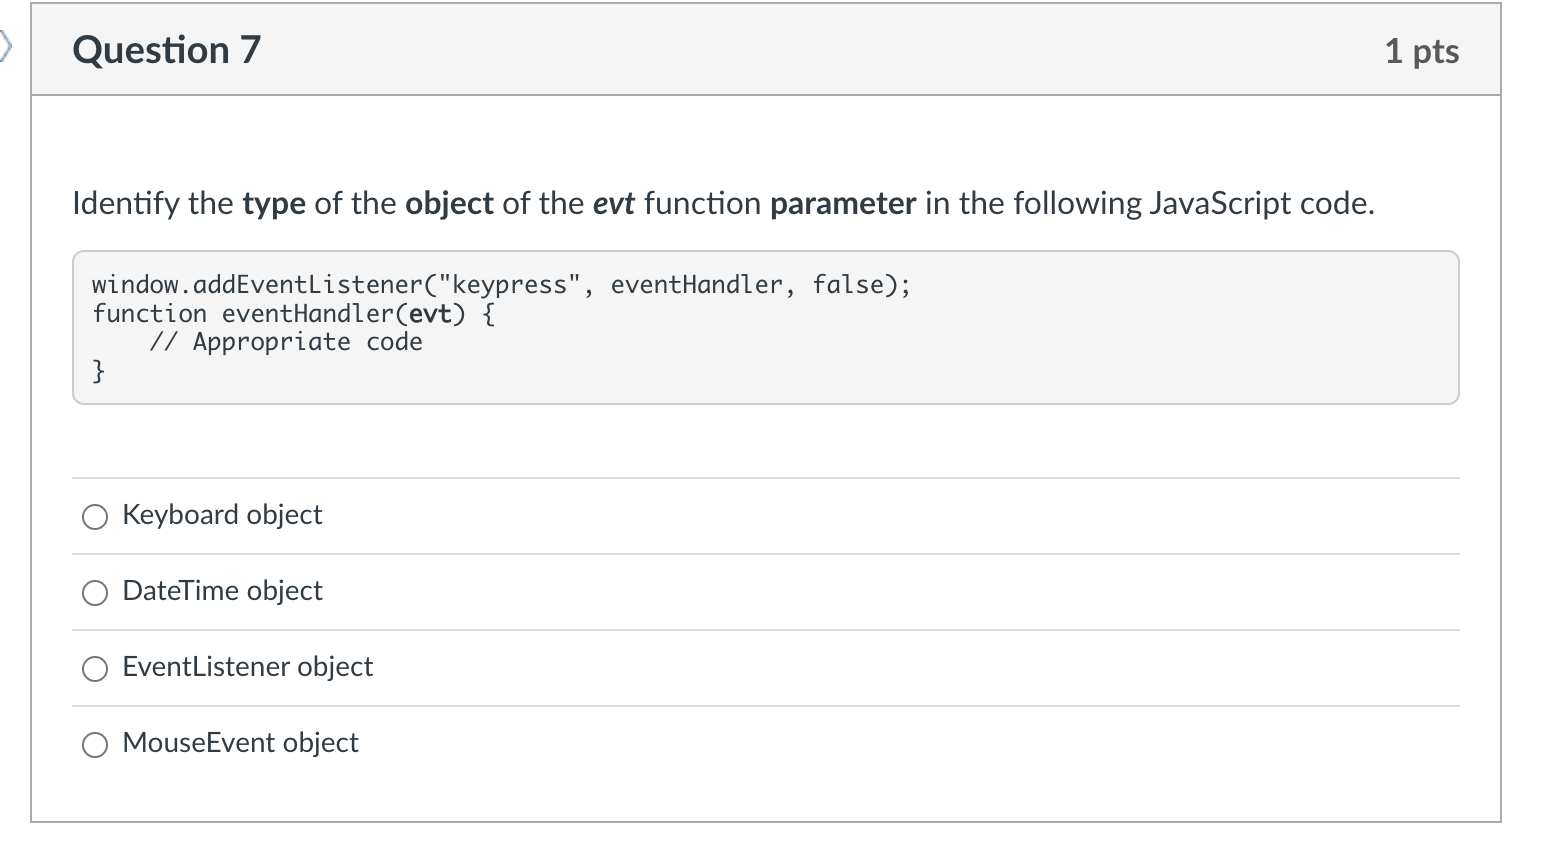This screenshot has width=1548, height=848.
Task: Choose the DateTime object radio button
Action: (95, 593)
